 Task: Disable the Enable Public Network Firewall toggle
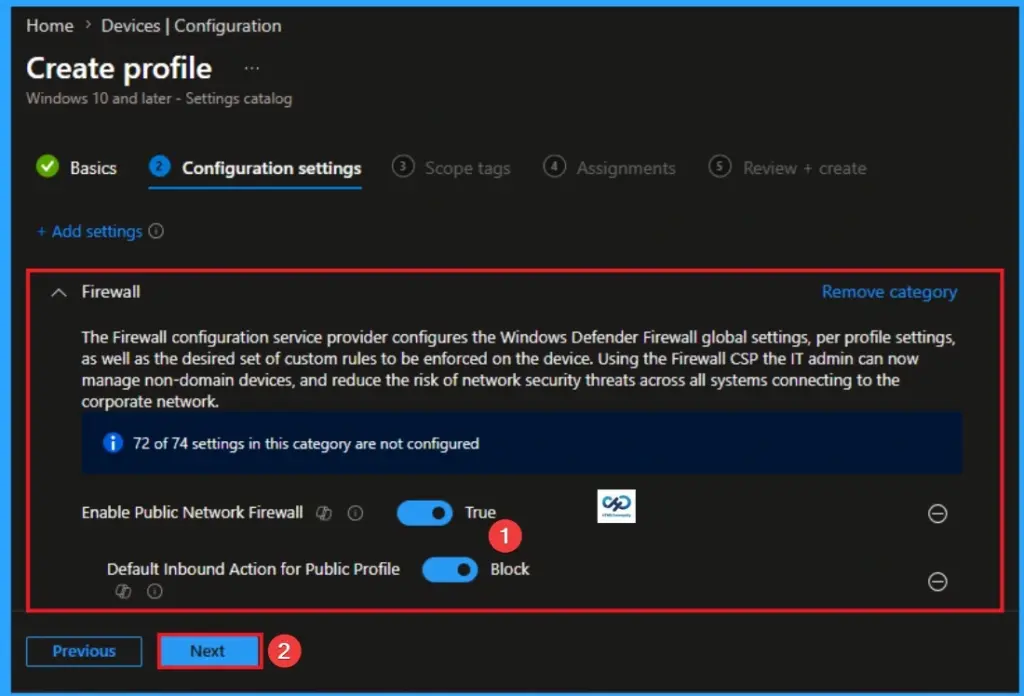pyautogui.click(x=424, y=513)
